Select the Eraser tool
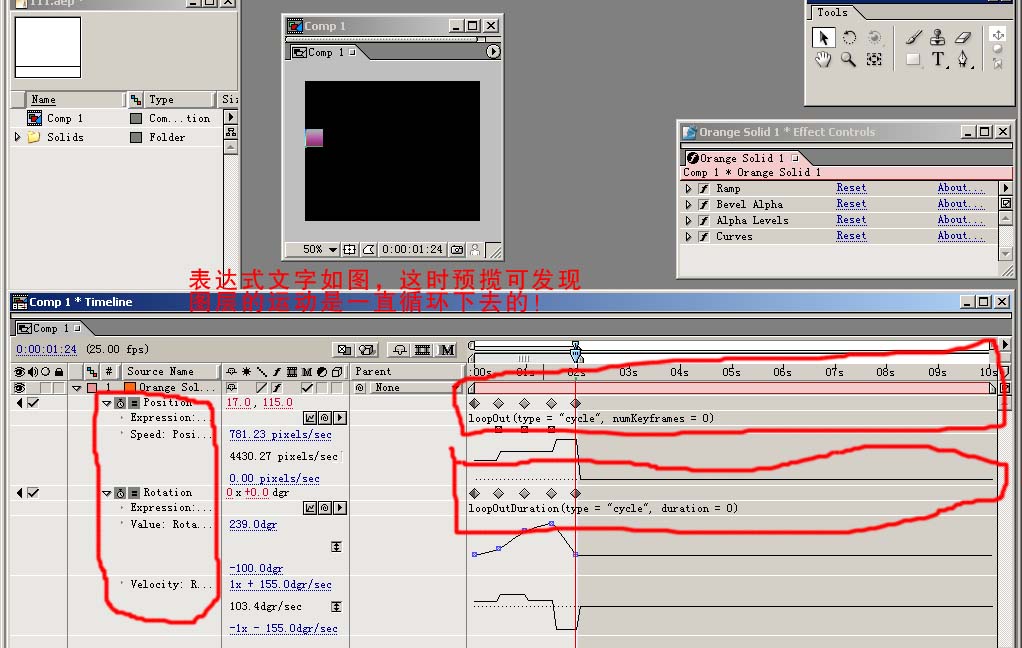Viewport: 1022px width, 648px height. [x=963, y=38]
